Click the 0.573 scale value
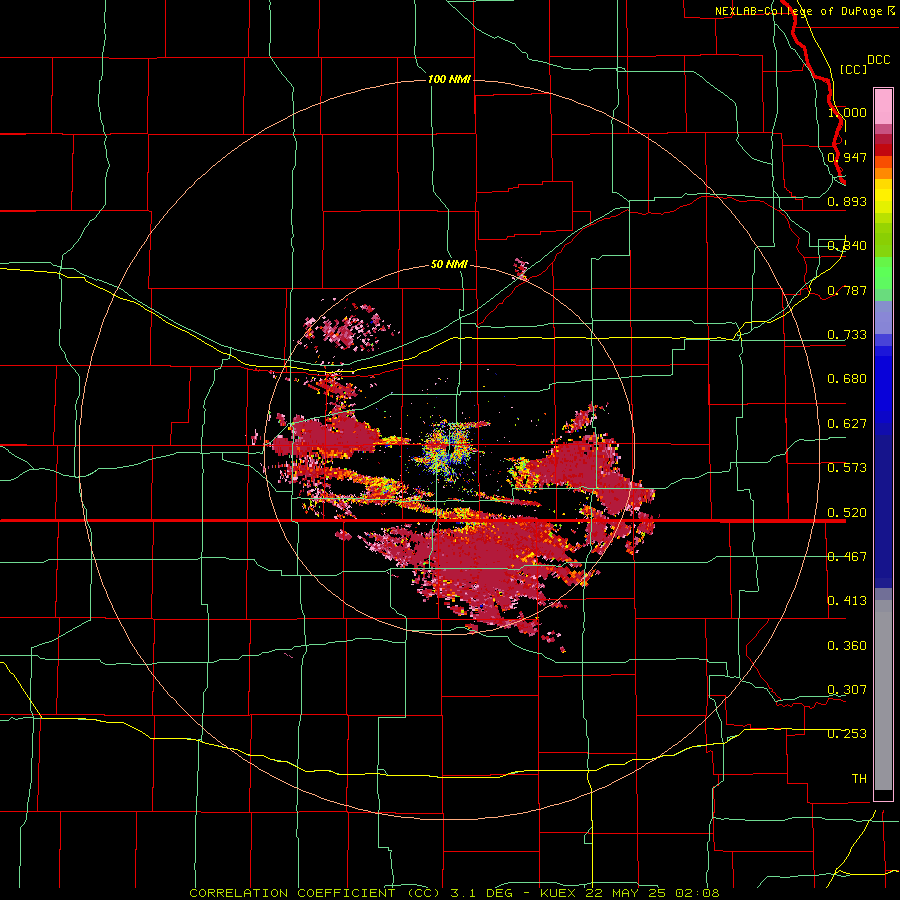The width and height of the screenshot is (900, 900). 847,468
